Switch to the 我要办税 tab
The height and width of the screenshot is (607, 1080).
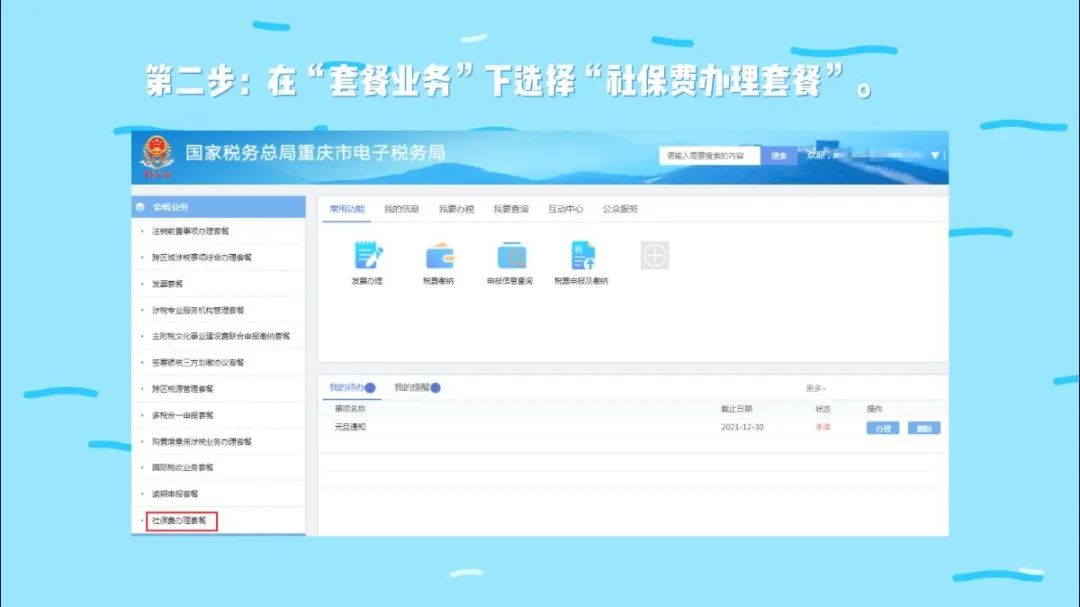tap(456, 209)
